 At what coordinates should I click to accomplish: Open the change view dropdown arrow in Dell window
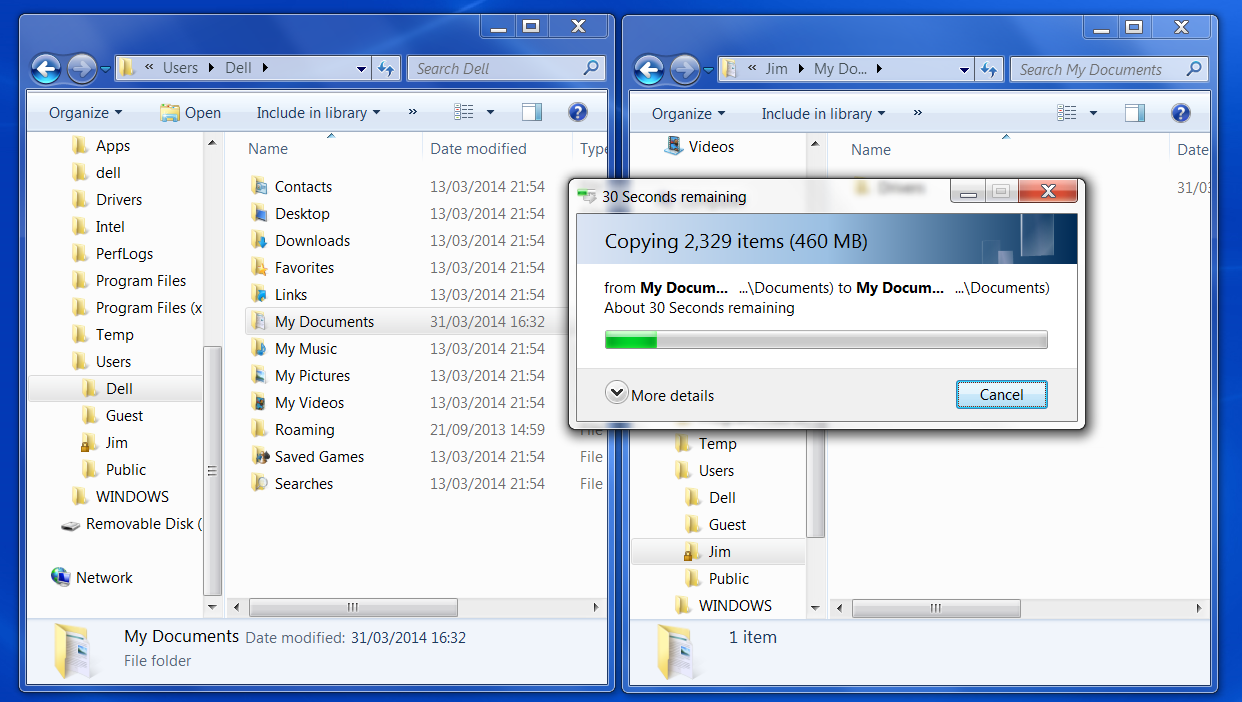tap(490, 112)
